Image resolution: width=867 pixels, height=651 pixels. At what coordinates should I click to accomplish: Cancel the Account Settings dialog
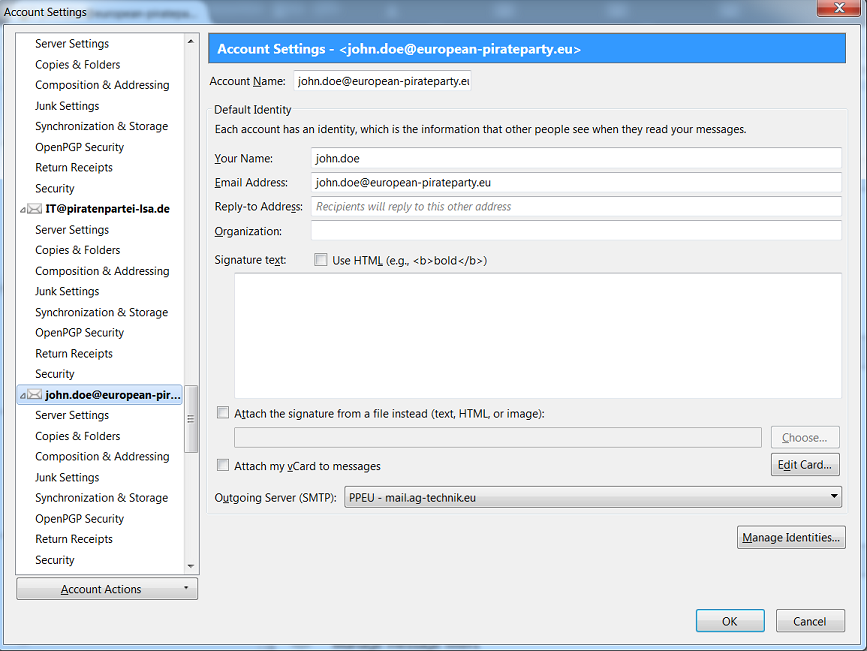pos(809,621)
